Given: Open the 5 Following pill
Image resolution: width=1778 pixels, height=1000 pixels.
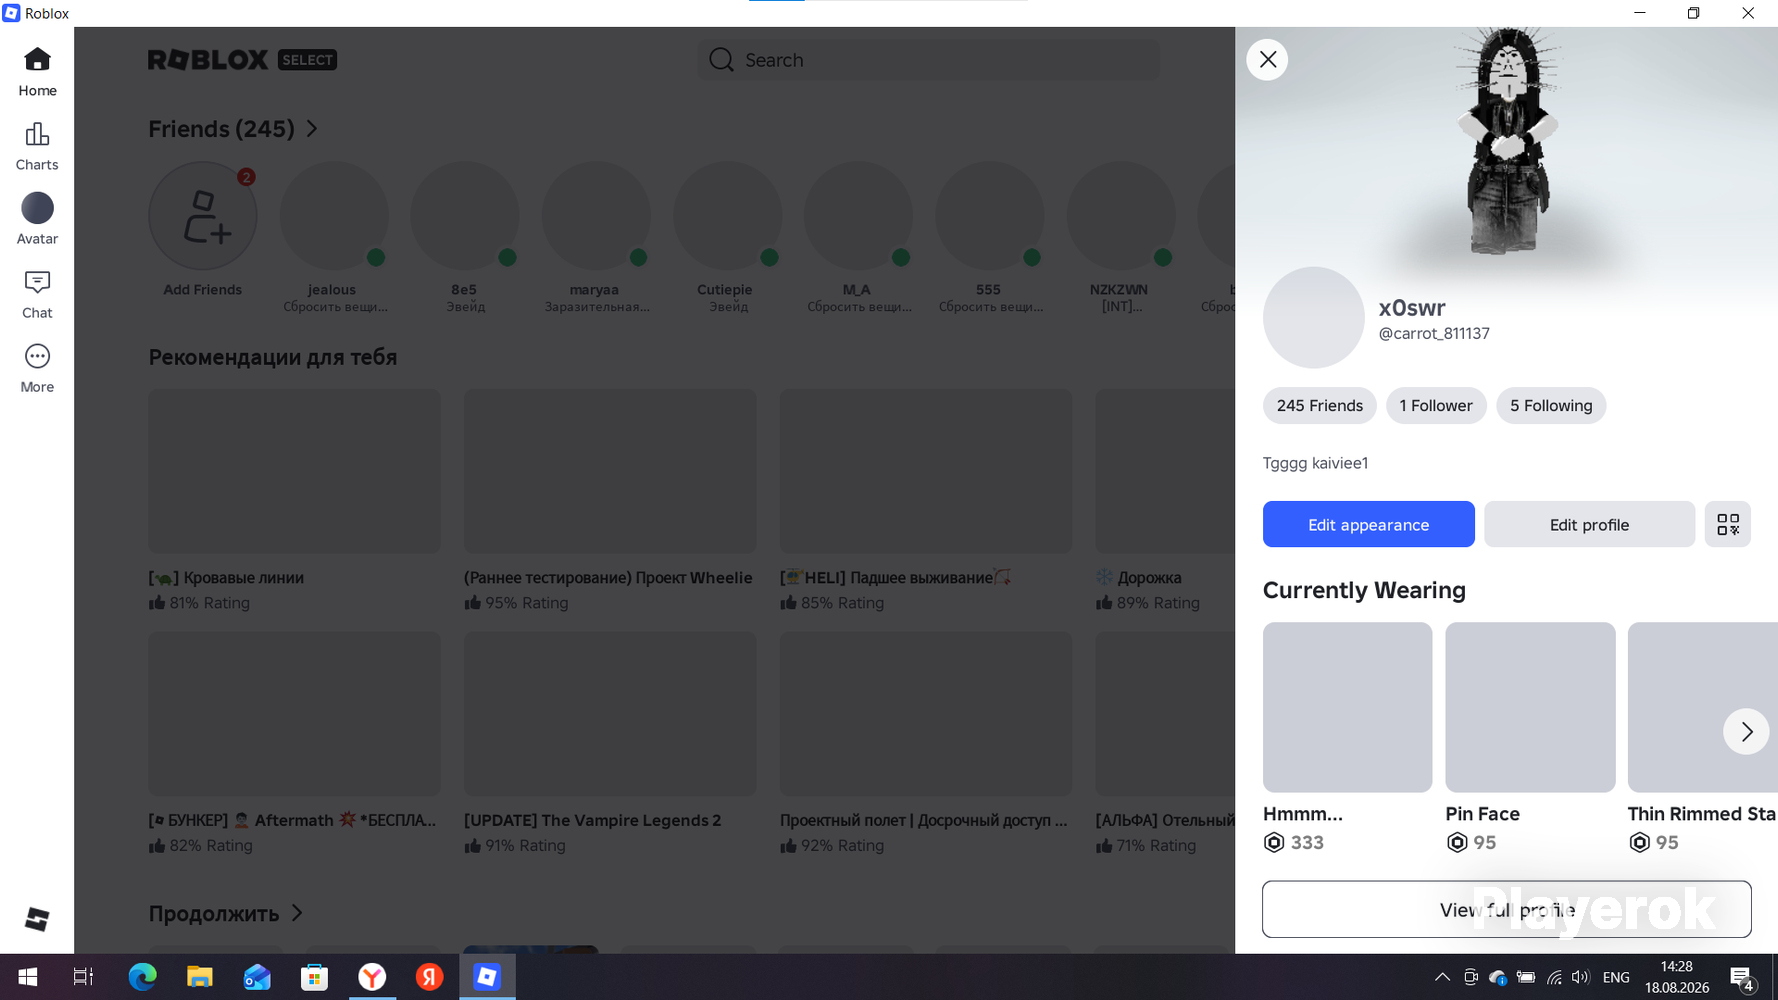Looking at the screenshot, I should click(x=1551, y=405).
